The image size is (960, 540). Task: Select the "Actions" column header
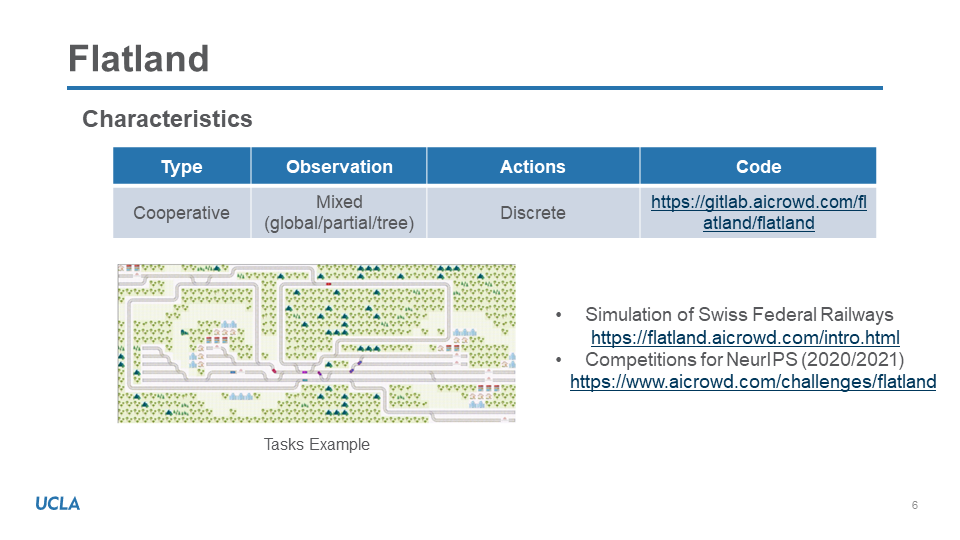(x=532, y=167)
